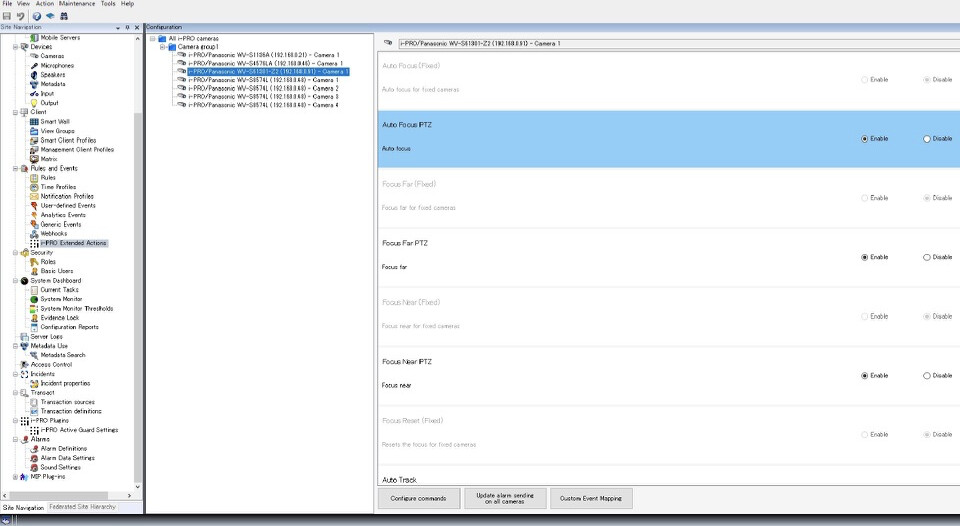Click the Roles icon under Security

[34, 261]
